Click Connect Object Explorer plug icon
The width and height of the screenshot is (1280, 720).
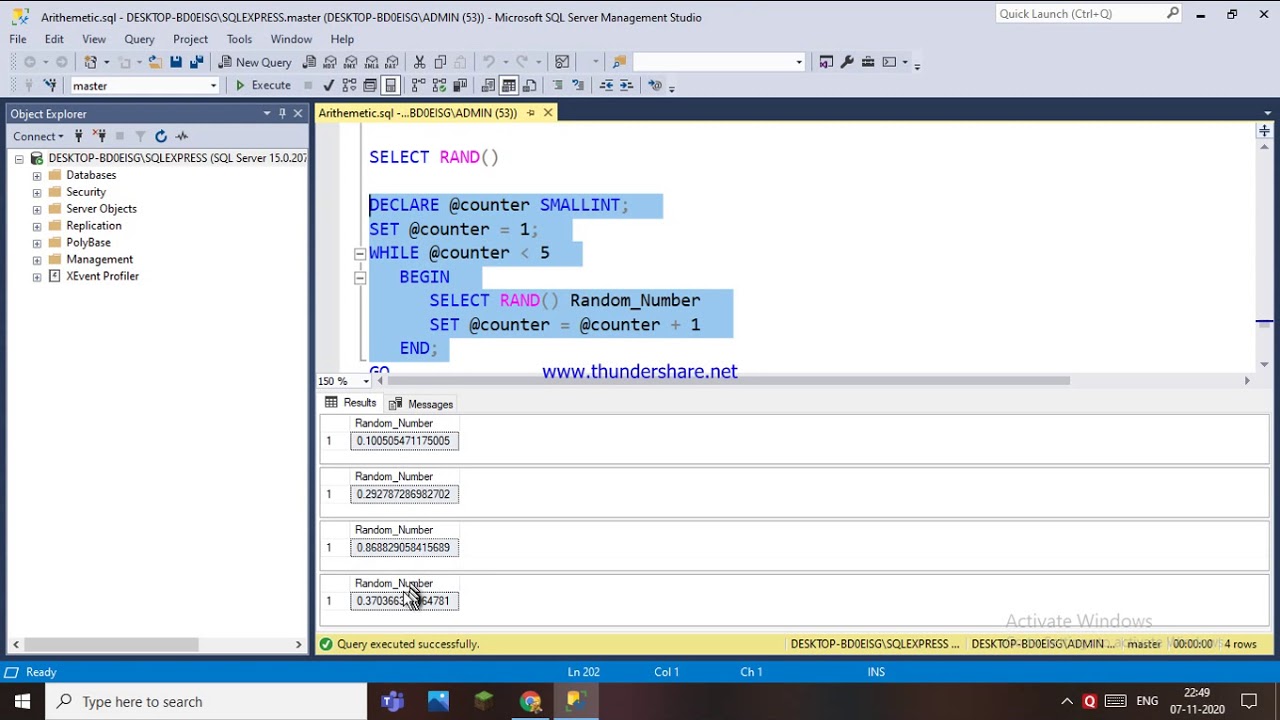coord(78,136)
